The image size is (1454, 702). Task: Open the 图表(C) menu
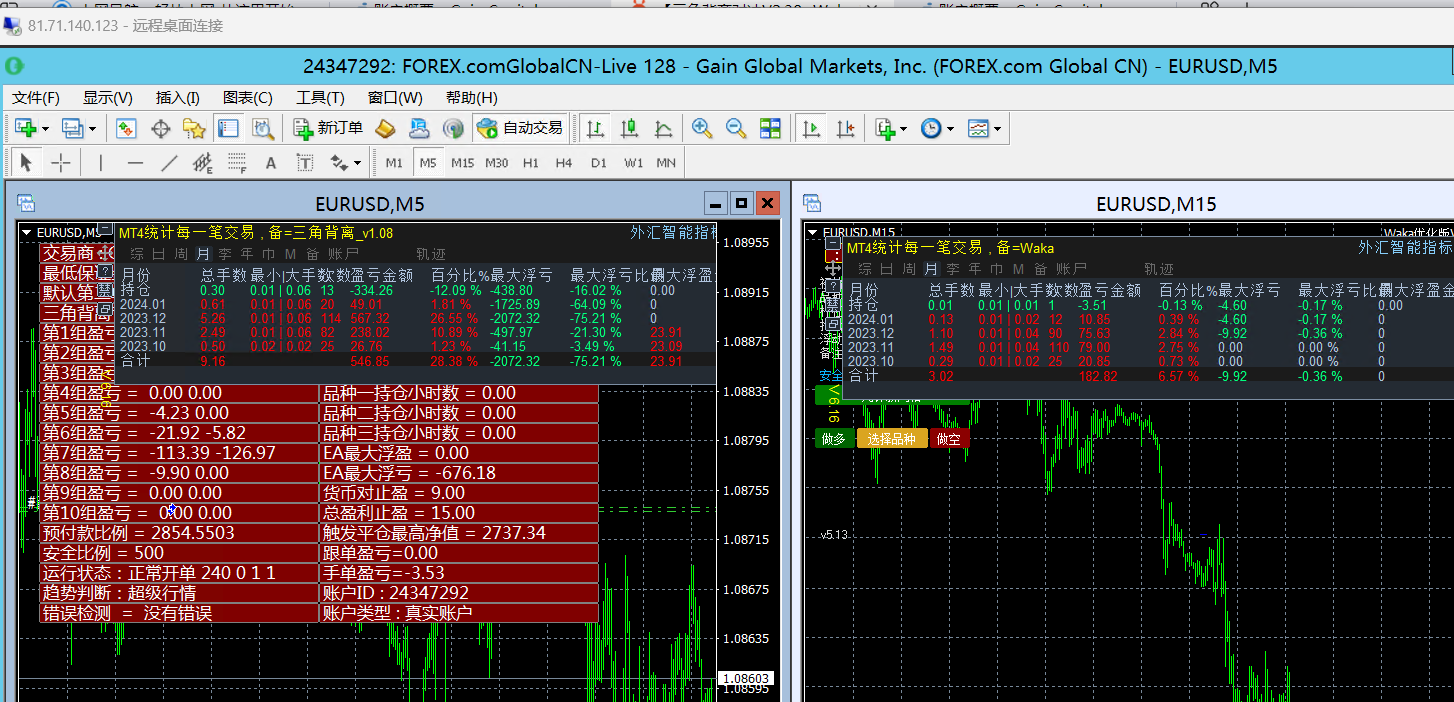click(x=247, y=97)
